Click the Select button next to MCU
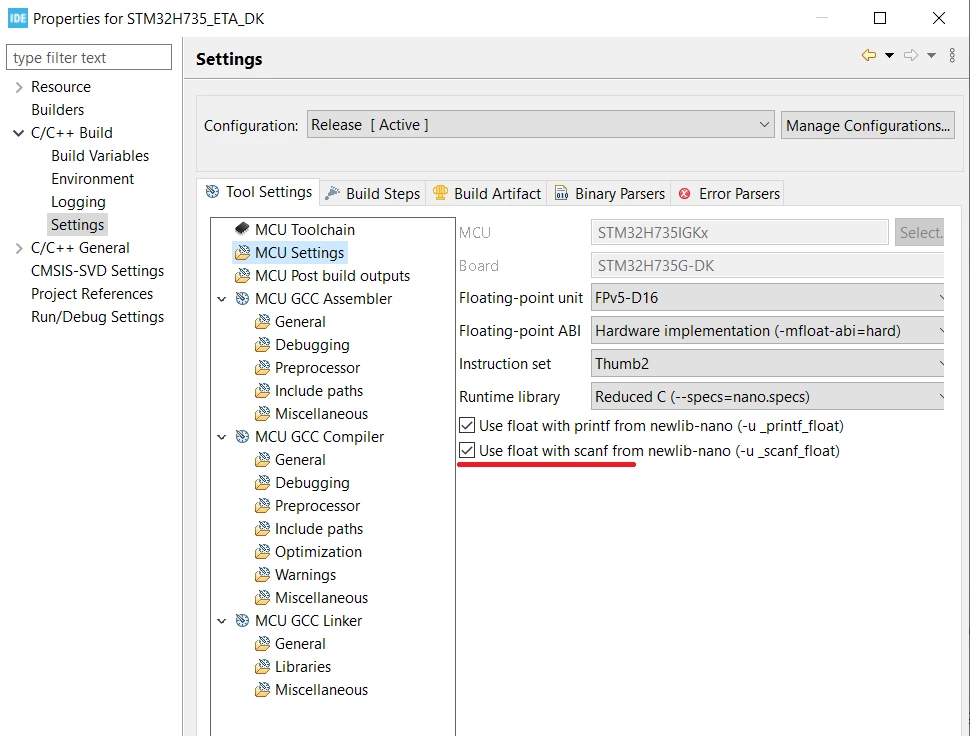970x736 pixels. [919, 233]
